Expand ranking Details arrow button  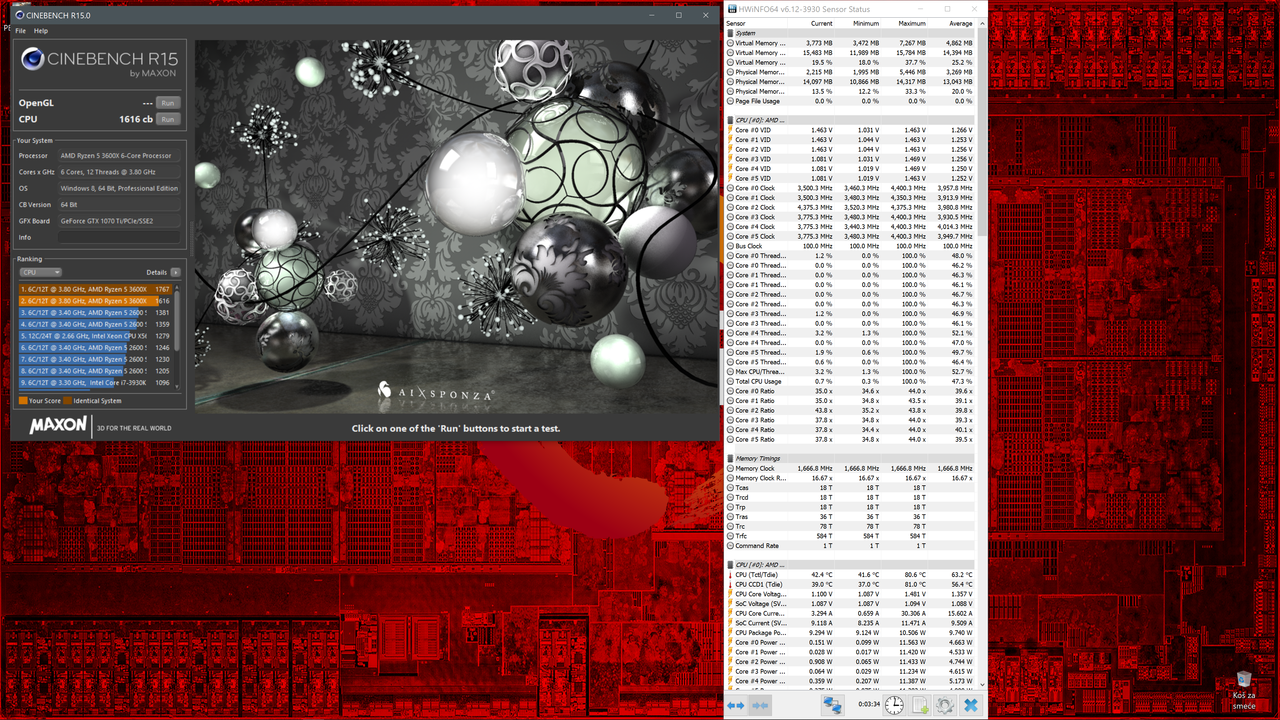click(x=175, y=272)
